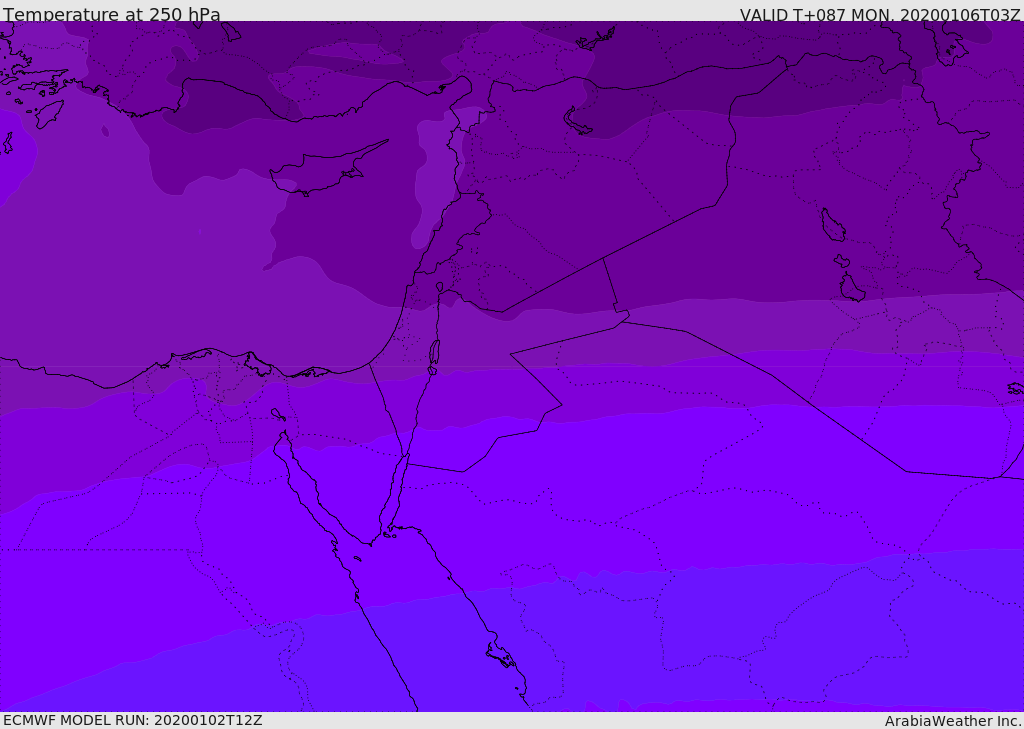The width and height of the screenshot is (1024, 729).
Task: Click the 'Temperature at 250 hPa' title
Action: tap(112, 14)
